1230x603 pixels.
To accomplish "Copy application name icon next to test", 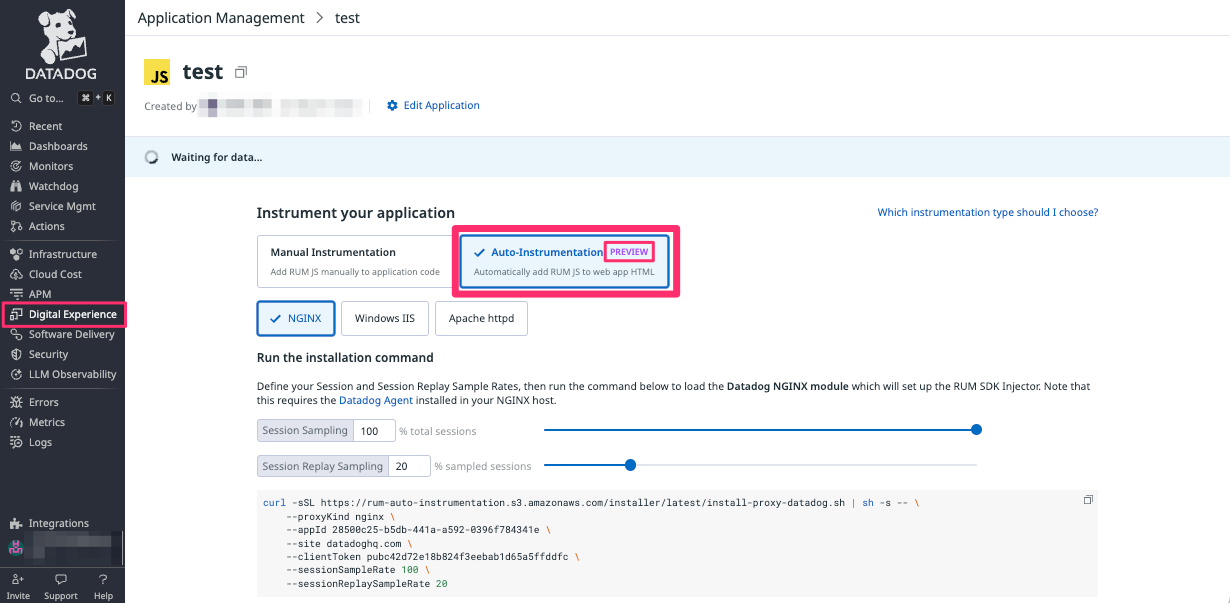I will click(x=240, y=73).
